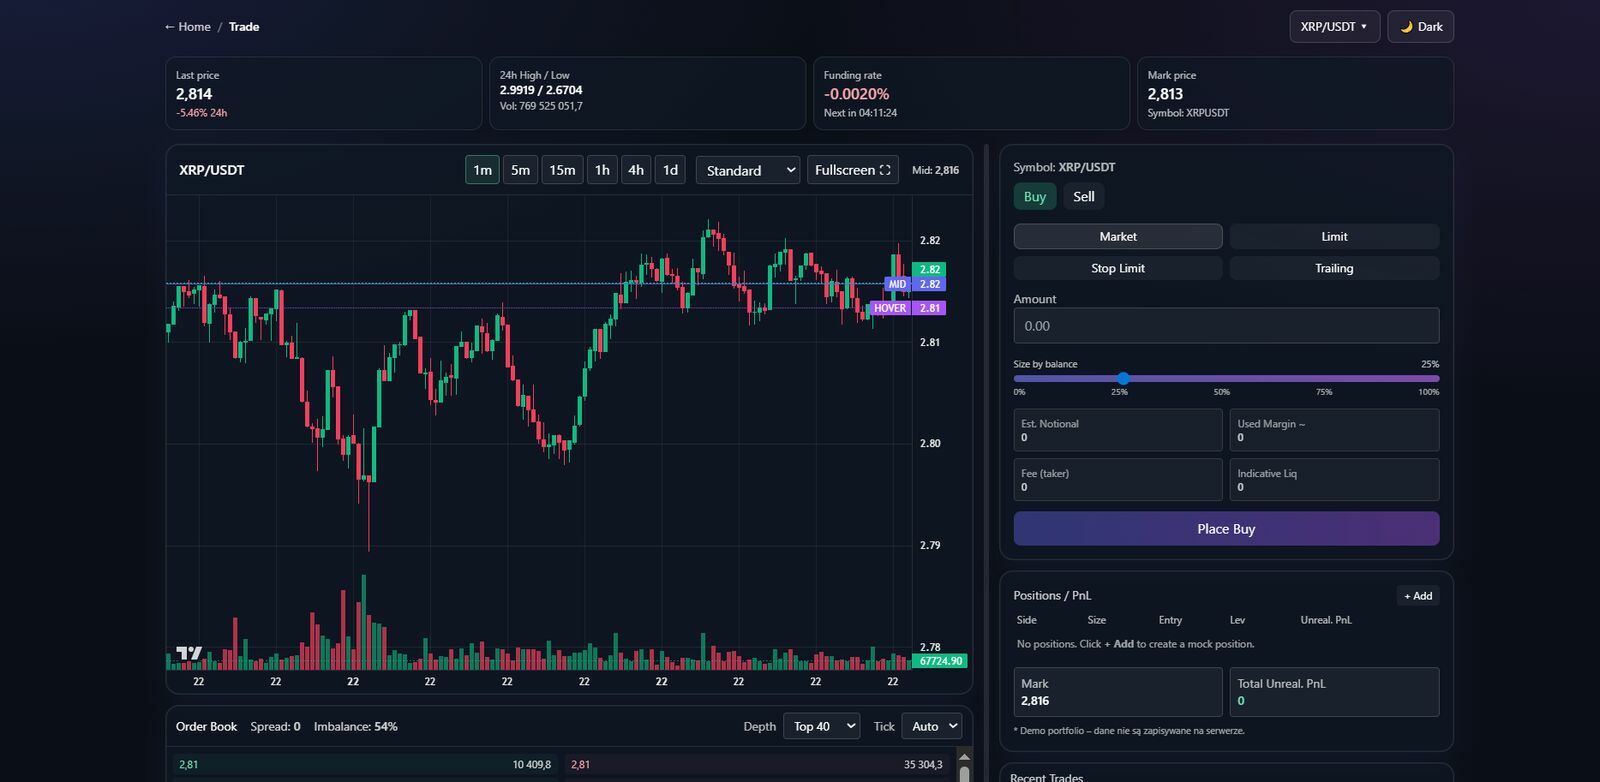Switch chart to the 15m timeframe
This screenshot has height=782, width=1600.
click(562, 170)
